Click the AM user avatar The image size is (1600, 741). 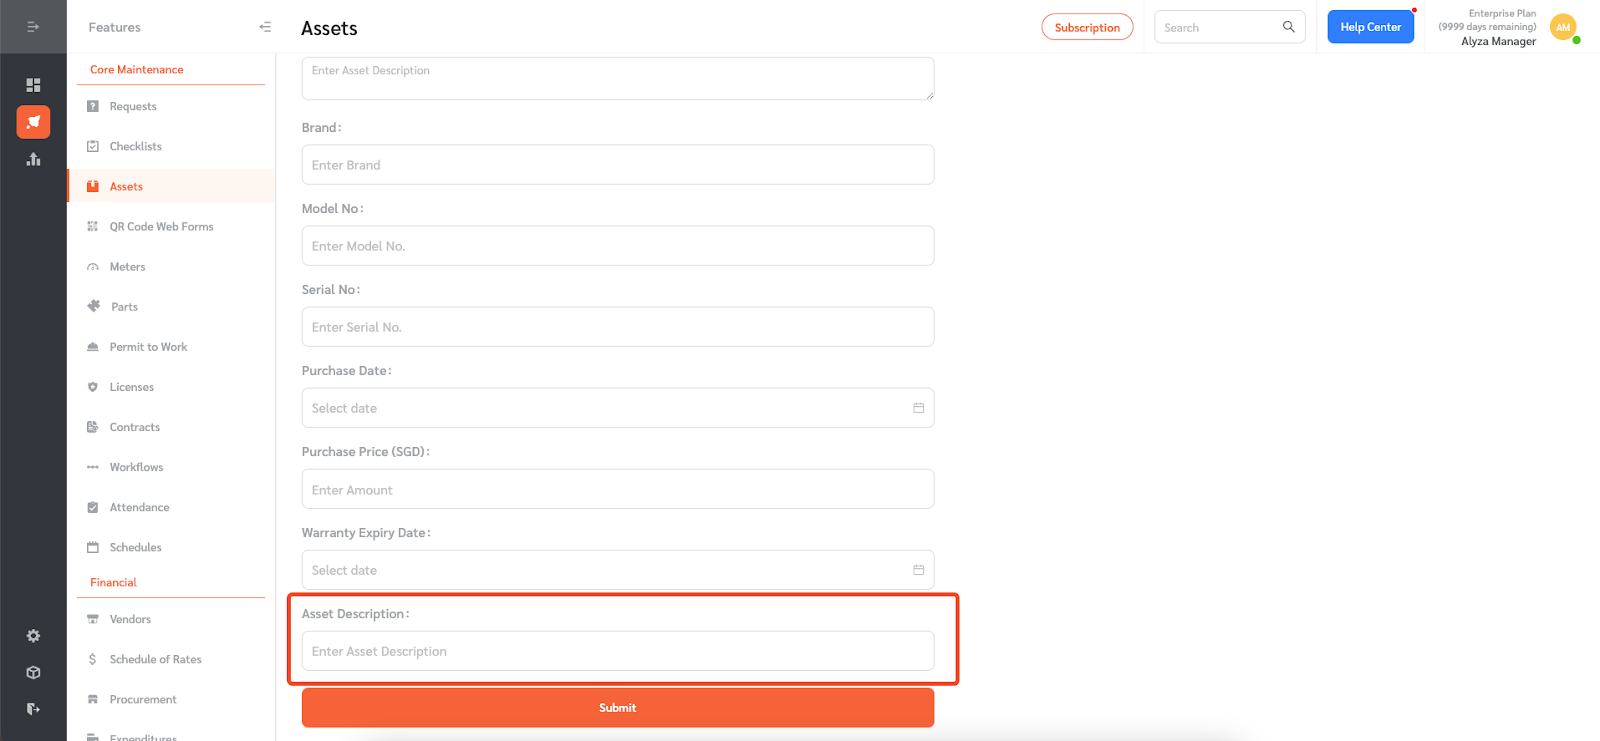1563,27
